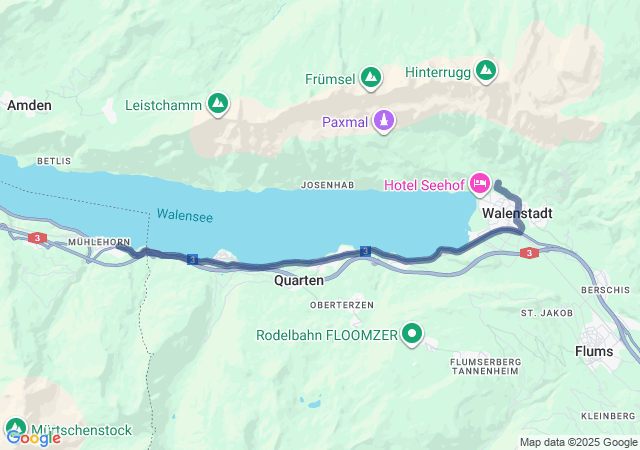Open the Google logo link
The width and height of the screenshot is (640, 450).
point(34,439)
